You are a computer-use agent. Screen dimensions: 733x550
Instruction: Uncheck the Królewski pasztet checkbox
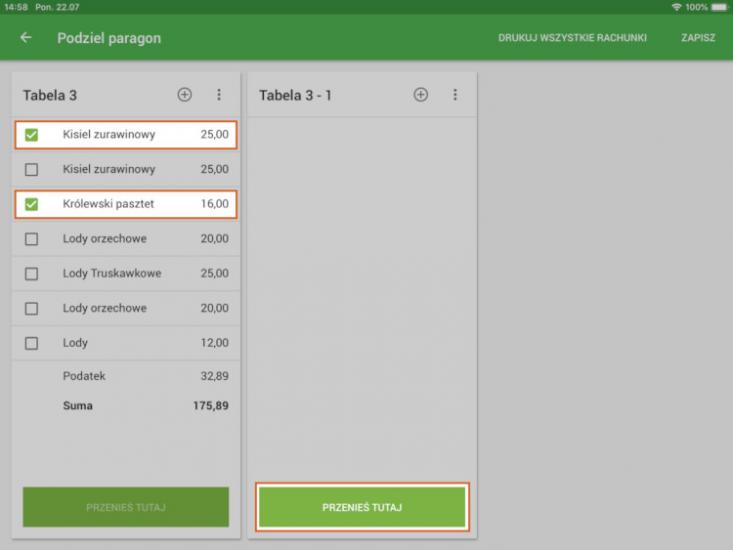tap(31, 205)
